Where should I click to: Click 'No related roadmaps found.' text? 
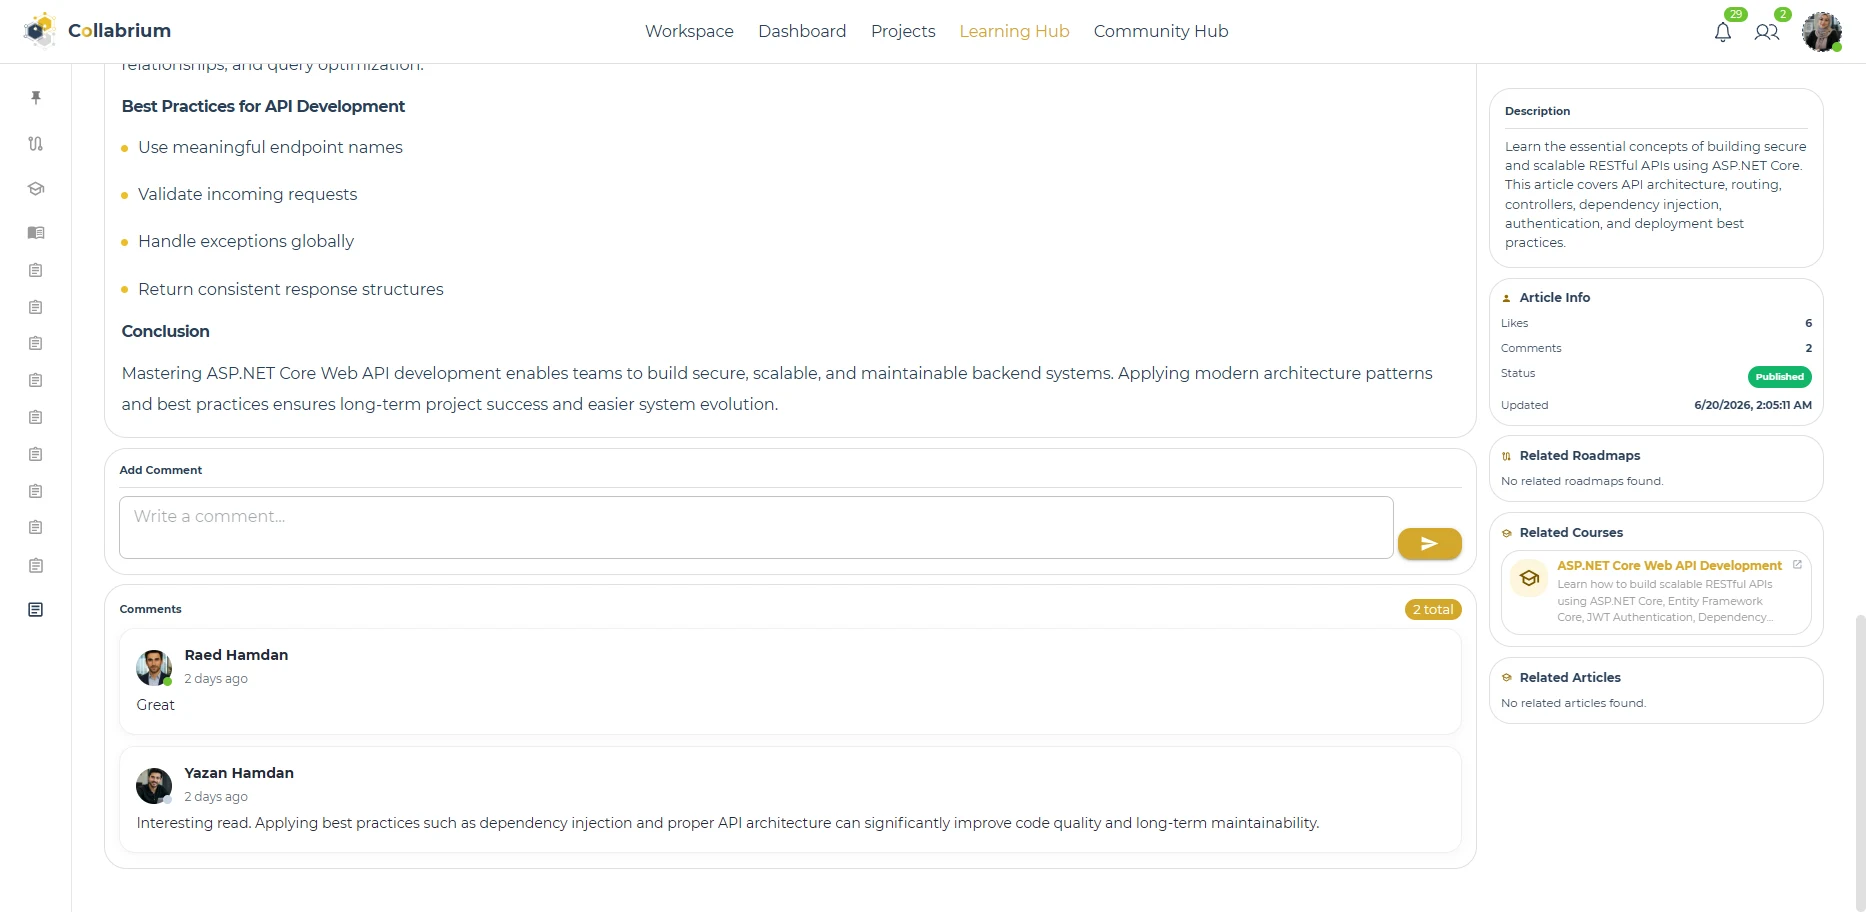(1582, 481)
